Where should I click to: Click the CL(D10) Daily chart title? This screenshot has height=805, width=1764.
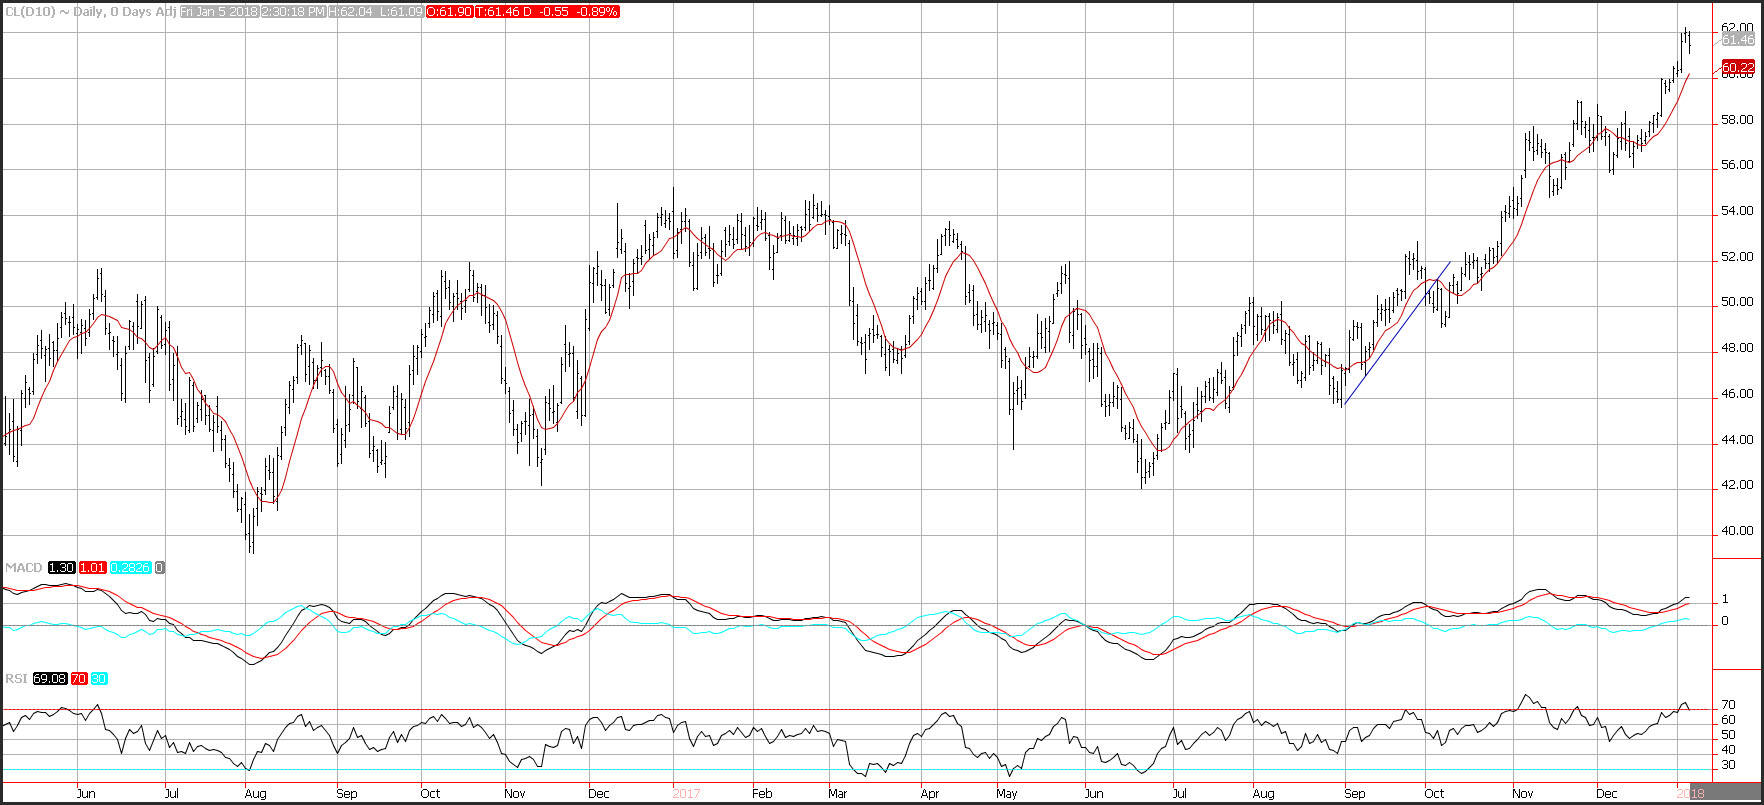90,11
